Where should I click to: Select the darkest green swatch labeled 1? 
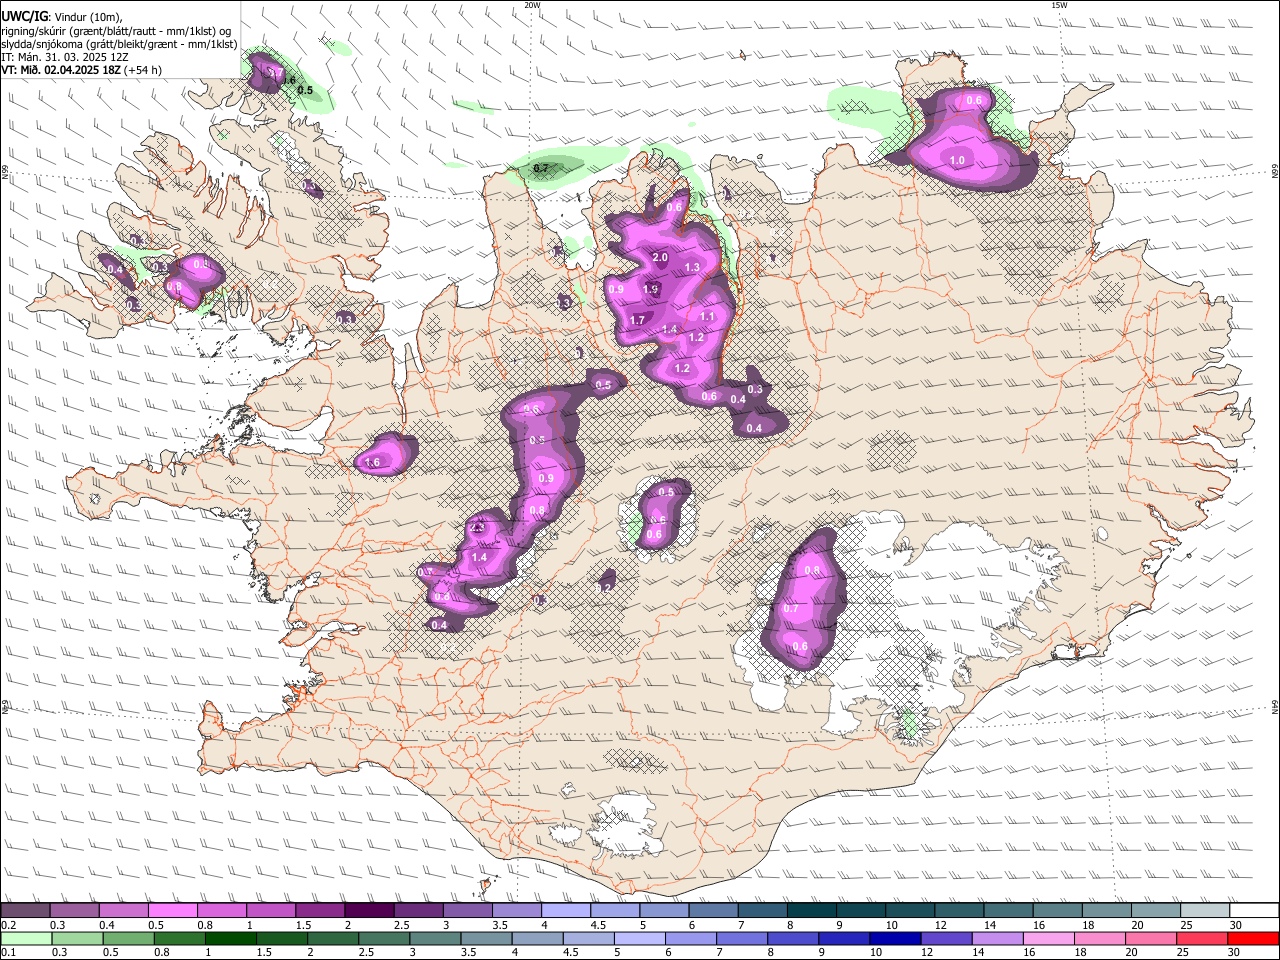coord(230,938)
